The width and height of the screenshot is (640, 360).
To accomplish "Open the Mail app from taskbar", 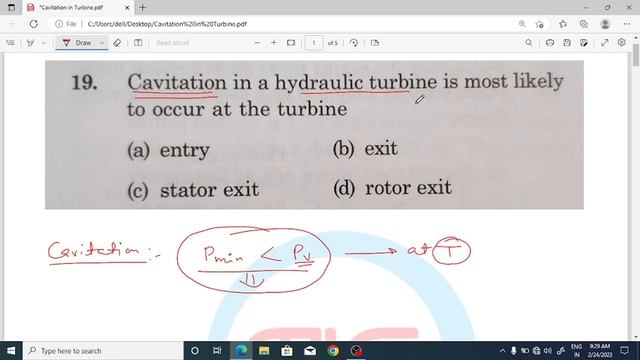I will 310,351.
